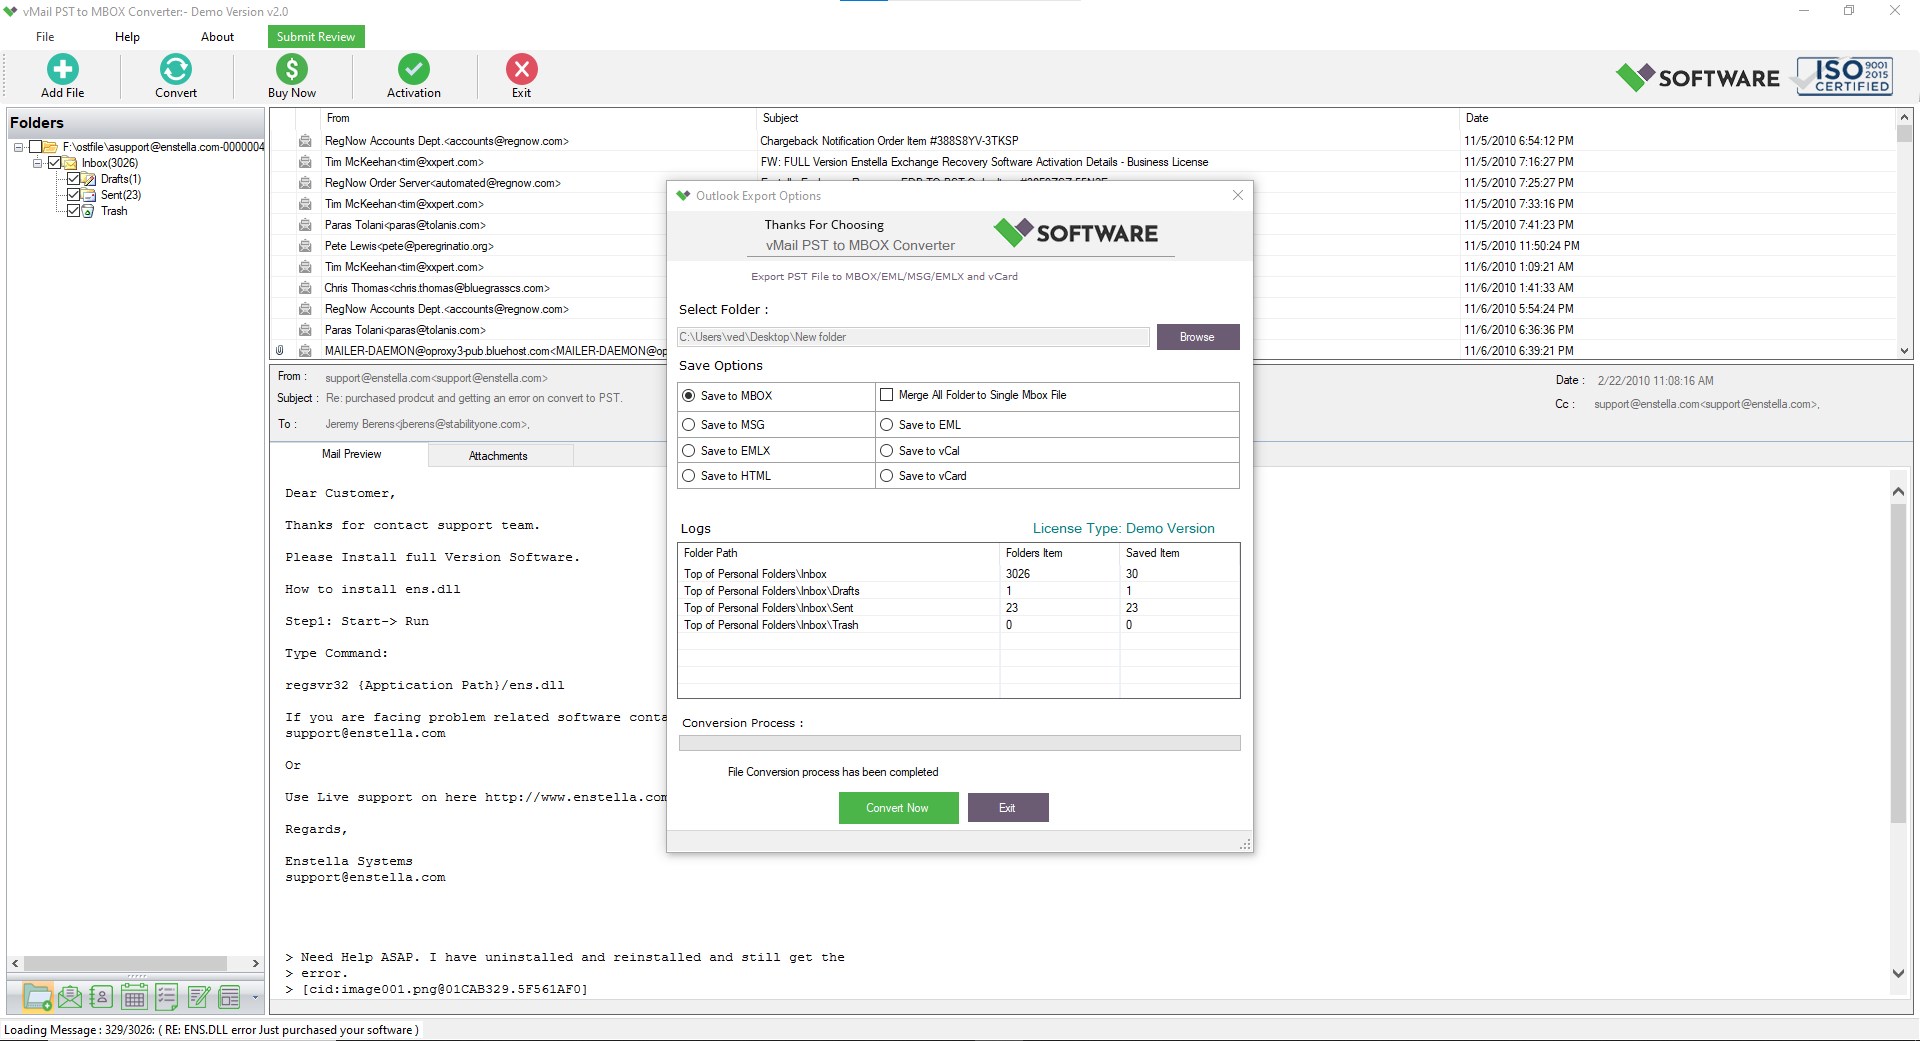Open the File menu
The width and height of the screenshot is (1920, 1041).
pyautogui.click(x=45, y=37)
